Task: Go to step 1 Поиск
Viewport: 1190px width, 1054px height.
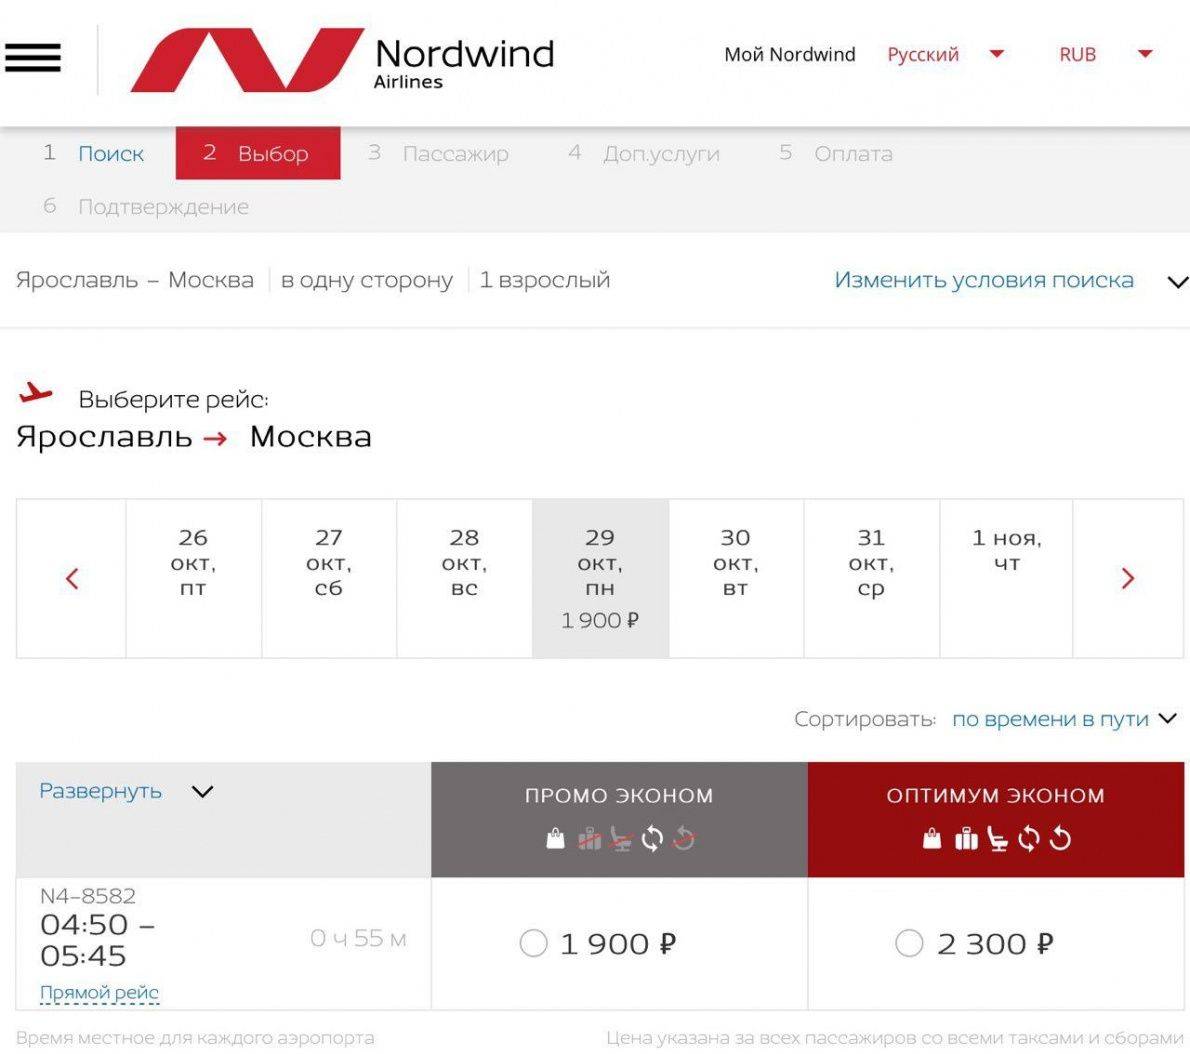Action: [93, 153]
